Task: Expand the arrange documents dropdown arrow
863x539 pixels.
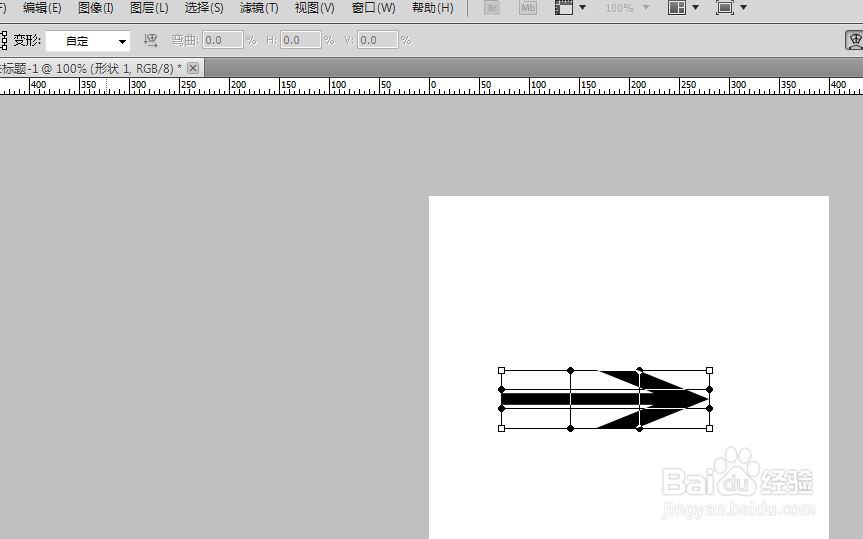Action: 695,8
